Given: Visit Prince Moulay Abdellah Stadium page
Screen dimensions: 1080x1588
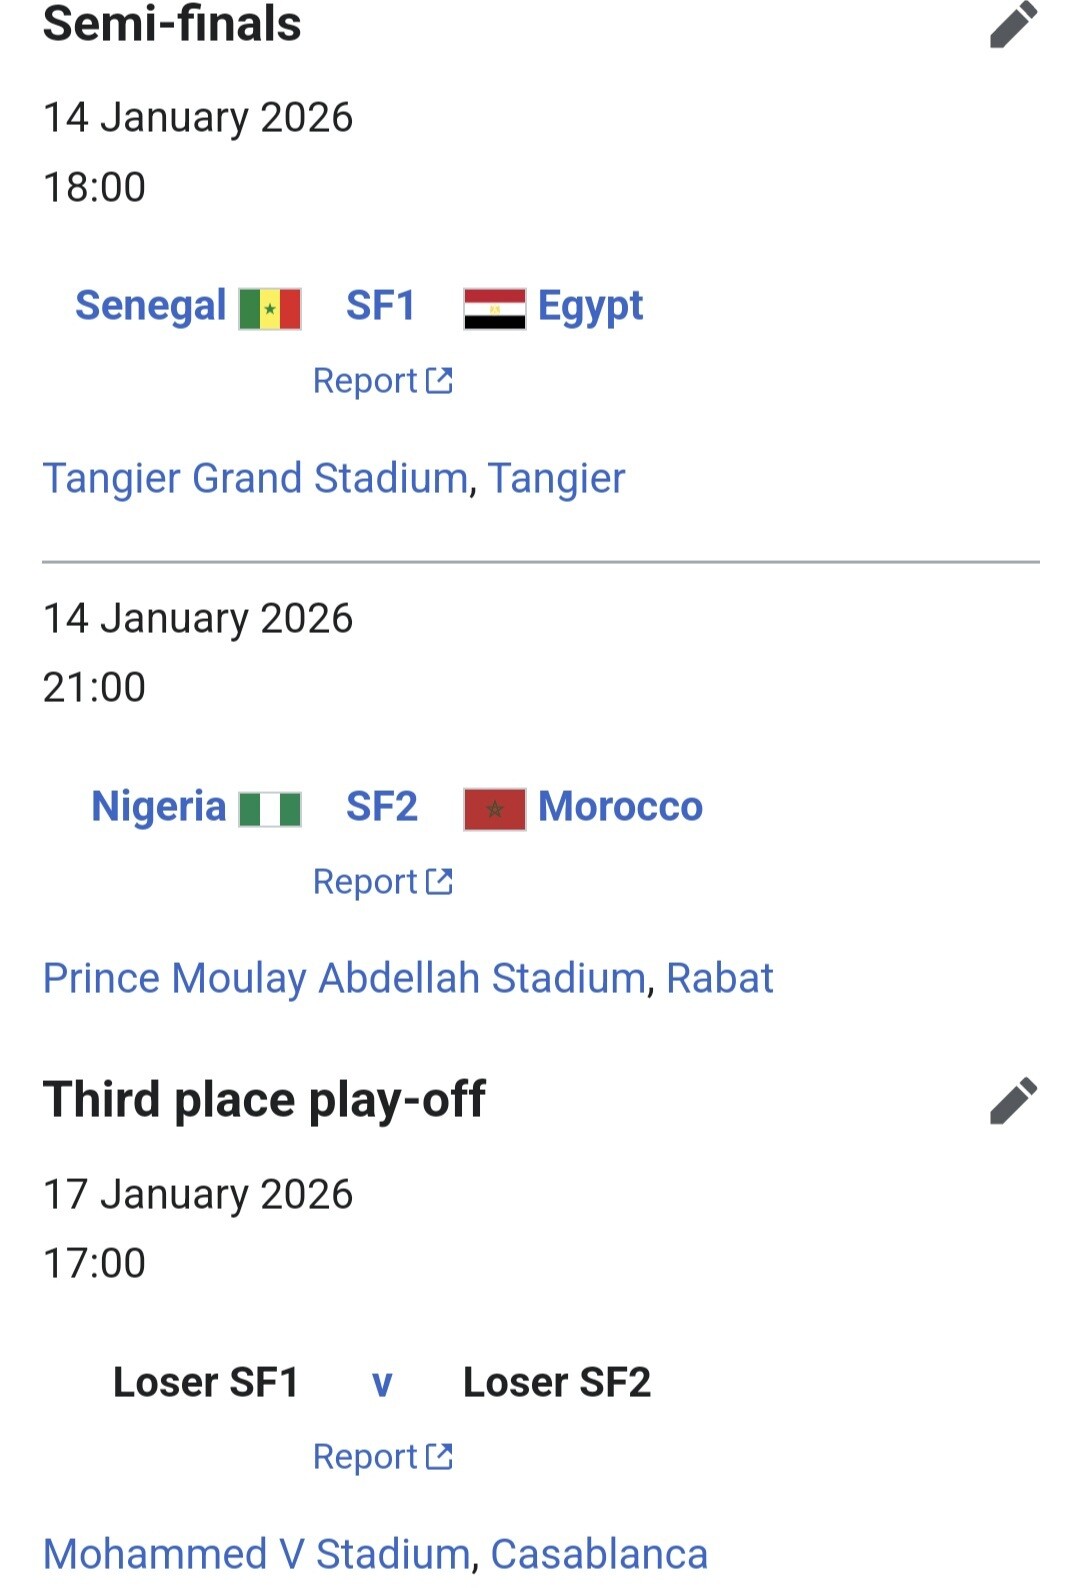Looking at the screenshot, I should tap(344, 979).
